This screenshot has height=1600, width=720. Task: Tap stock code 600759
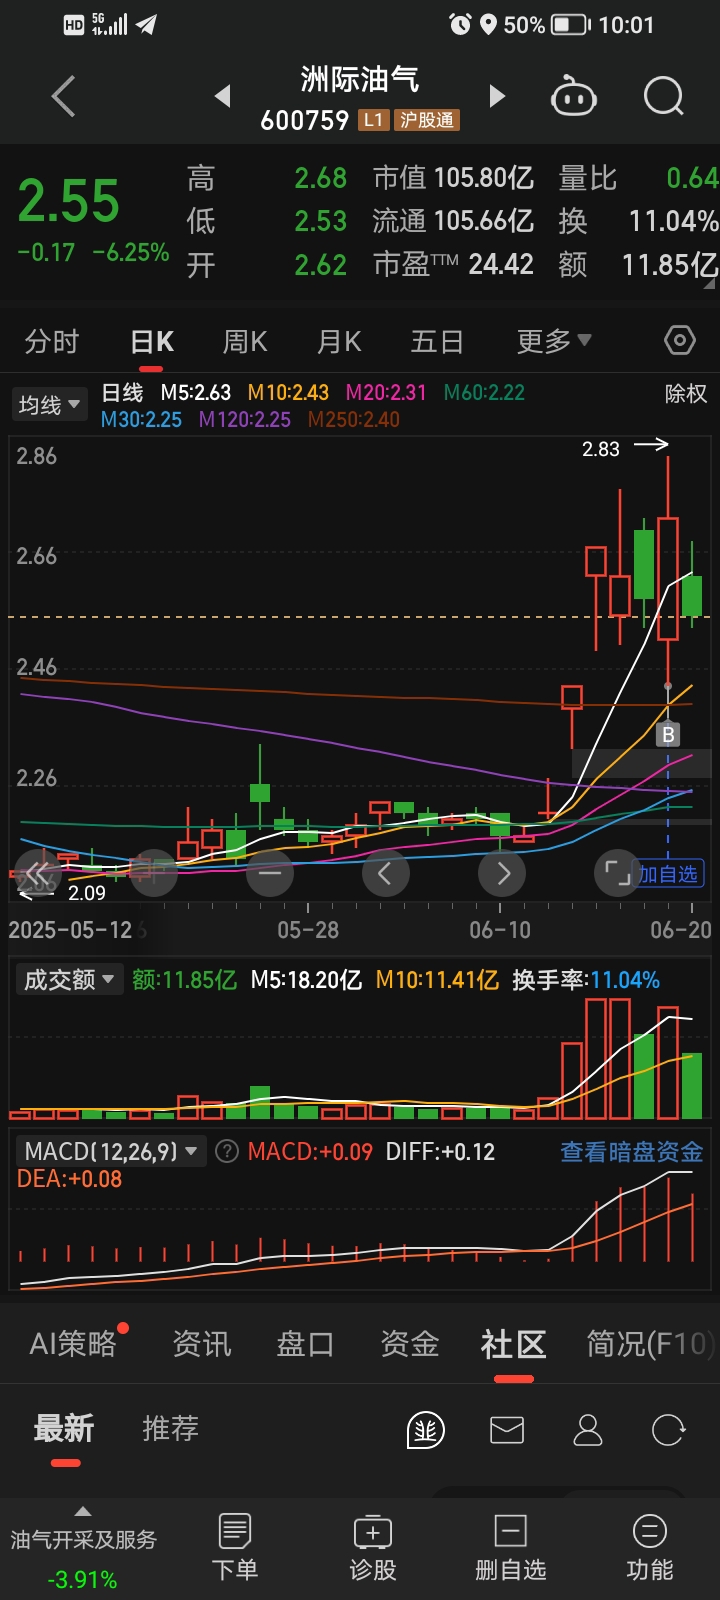(x=304, y=121)
